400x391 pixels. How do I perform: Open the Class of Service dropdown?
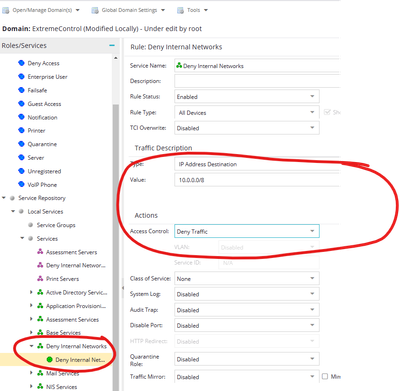coord(247,279)
